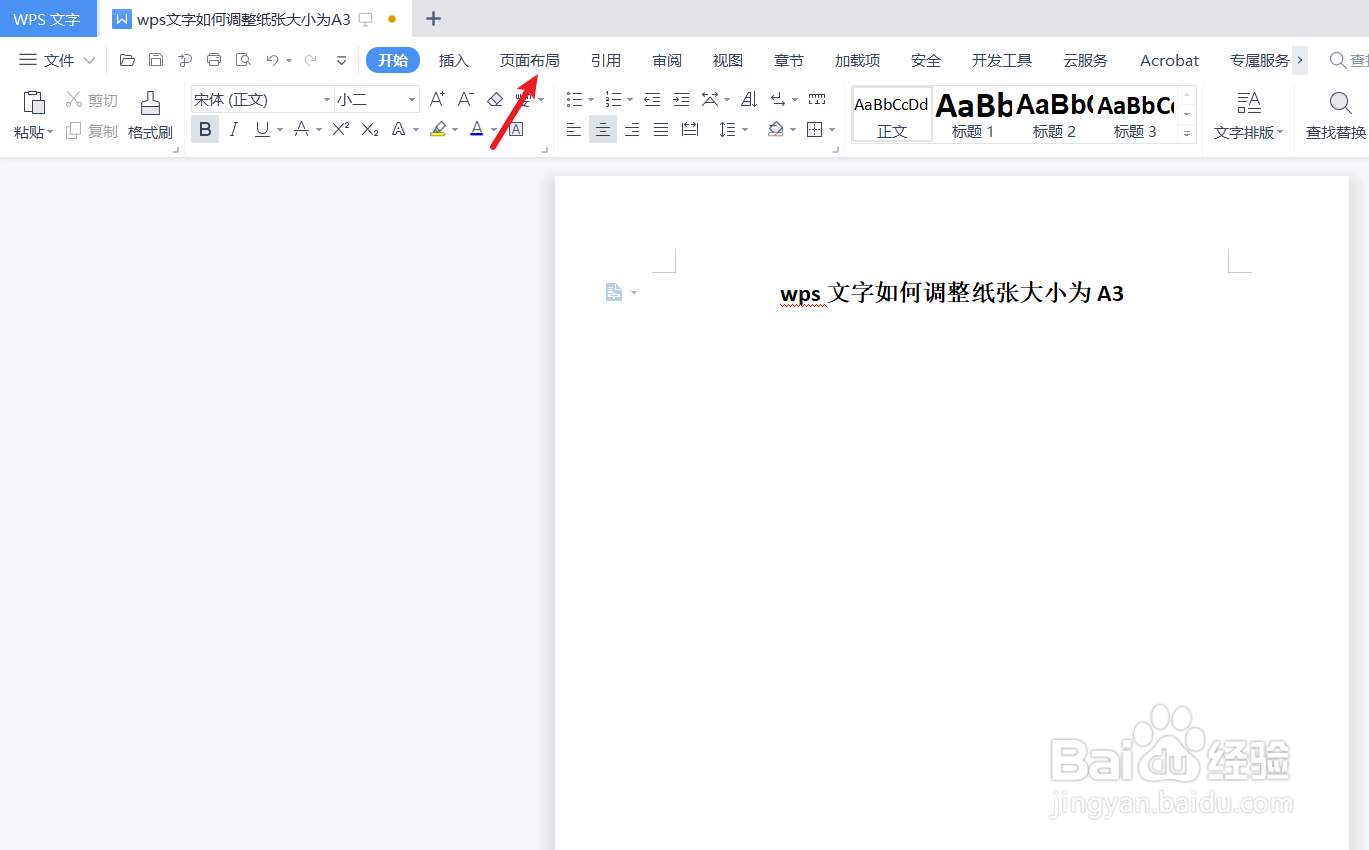
Task: Save the document with the save icon
Action: tap(156, 60)
